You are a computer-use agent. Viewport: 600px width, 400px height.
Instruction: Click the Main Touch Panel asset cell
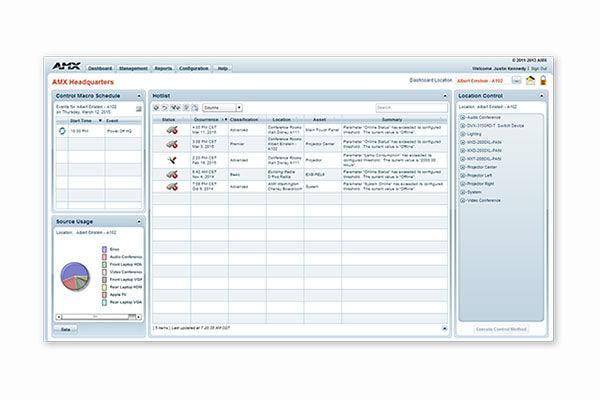[322, 130]
